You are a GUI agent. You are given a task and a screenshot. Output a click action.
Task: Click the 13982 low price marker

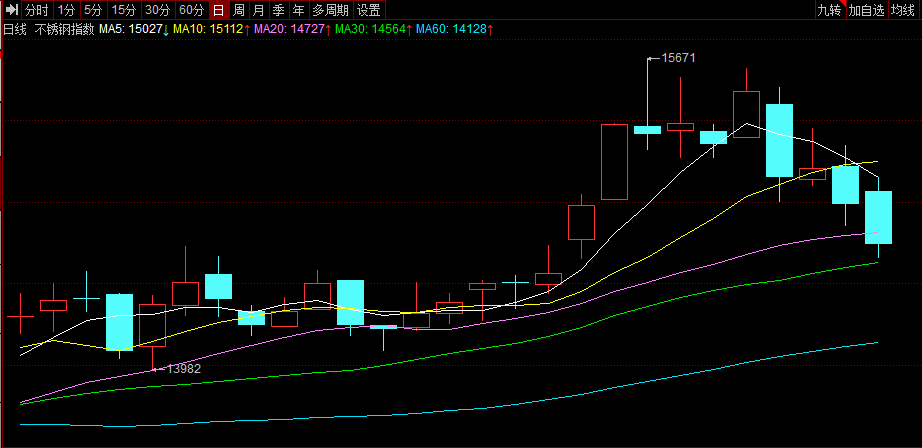point(184,369)
